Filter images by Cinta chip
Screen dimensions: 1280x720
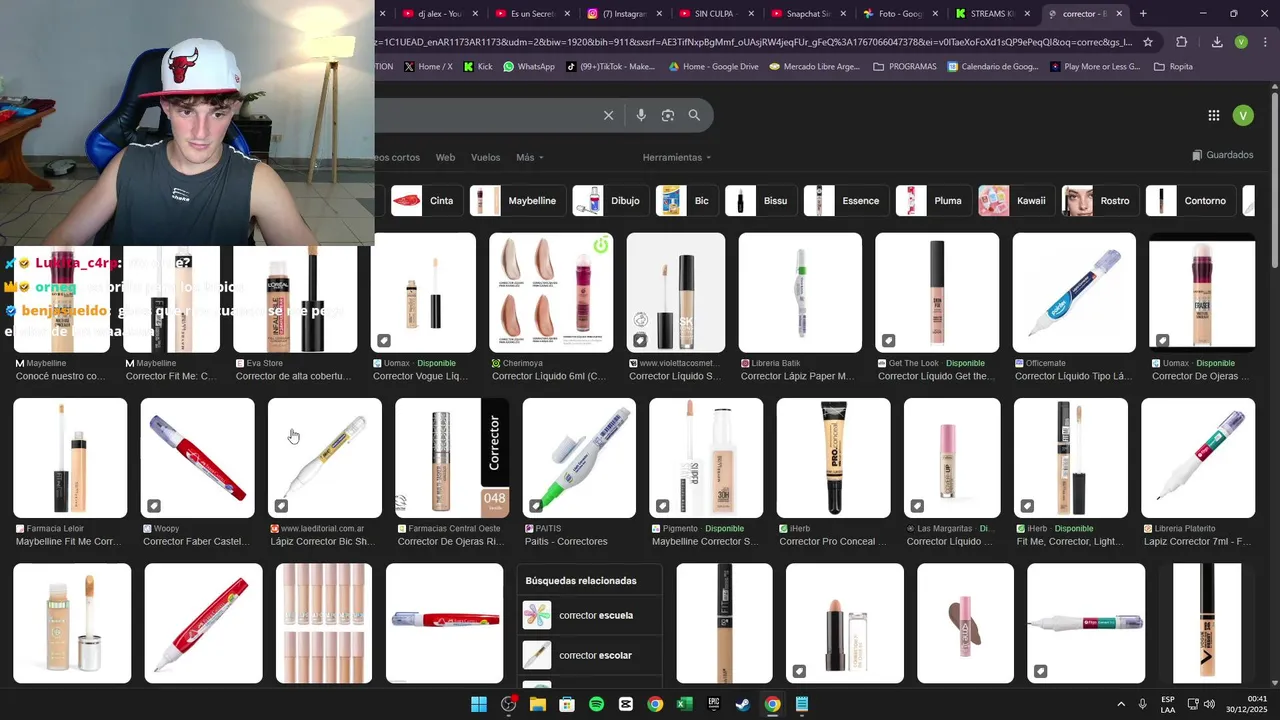click(x=425, y=201)
